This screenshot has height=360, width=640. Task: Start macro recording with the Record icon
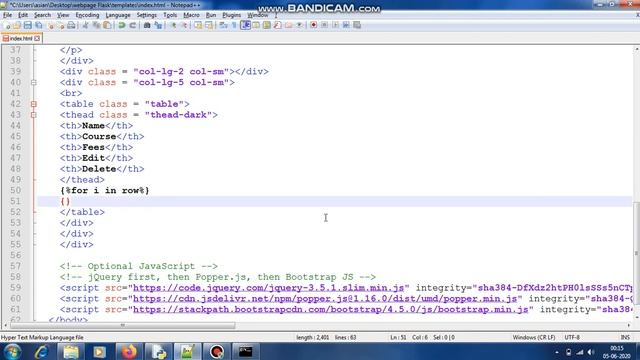pos(313,25)
